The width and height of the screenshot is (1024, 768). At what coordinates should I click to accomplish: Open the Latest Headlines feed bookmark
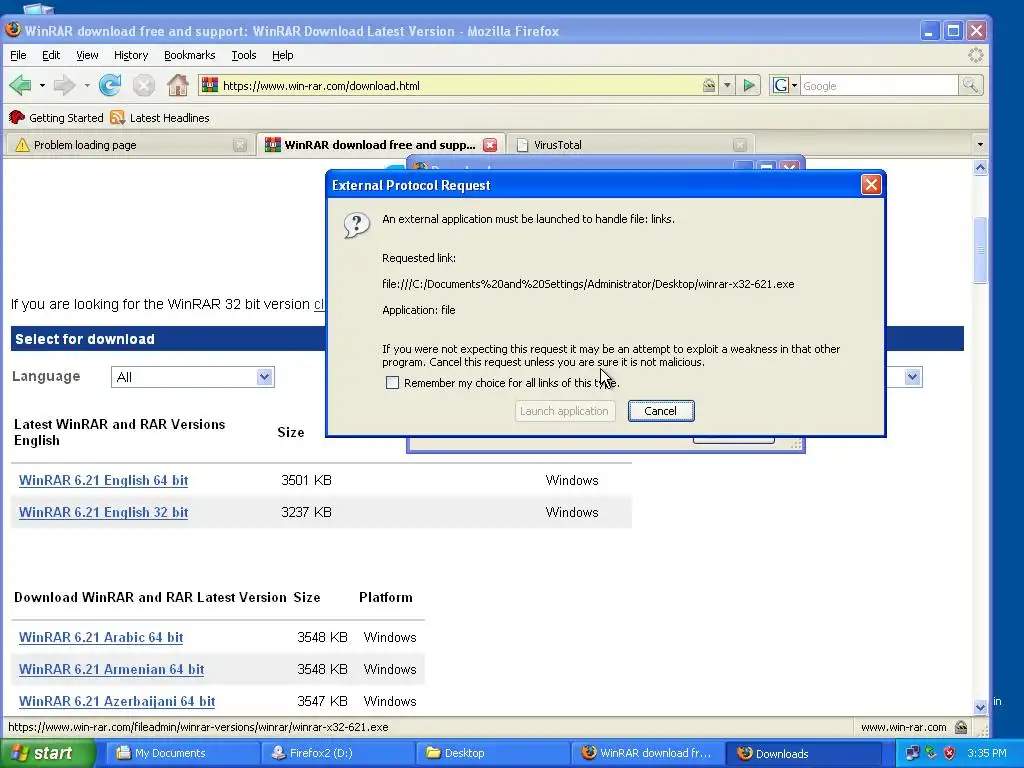pyautogui.click(x=160, y=118)
